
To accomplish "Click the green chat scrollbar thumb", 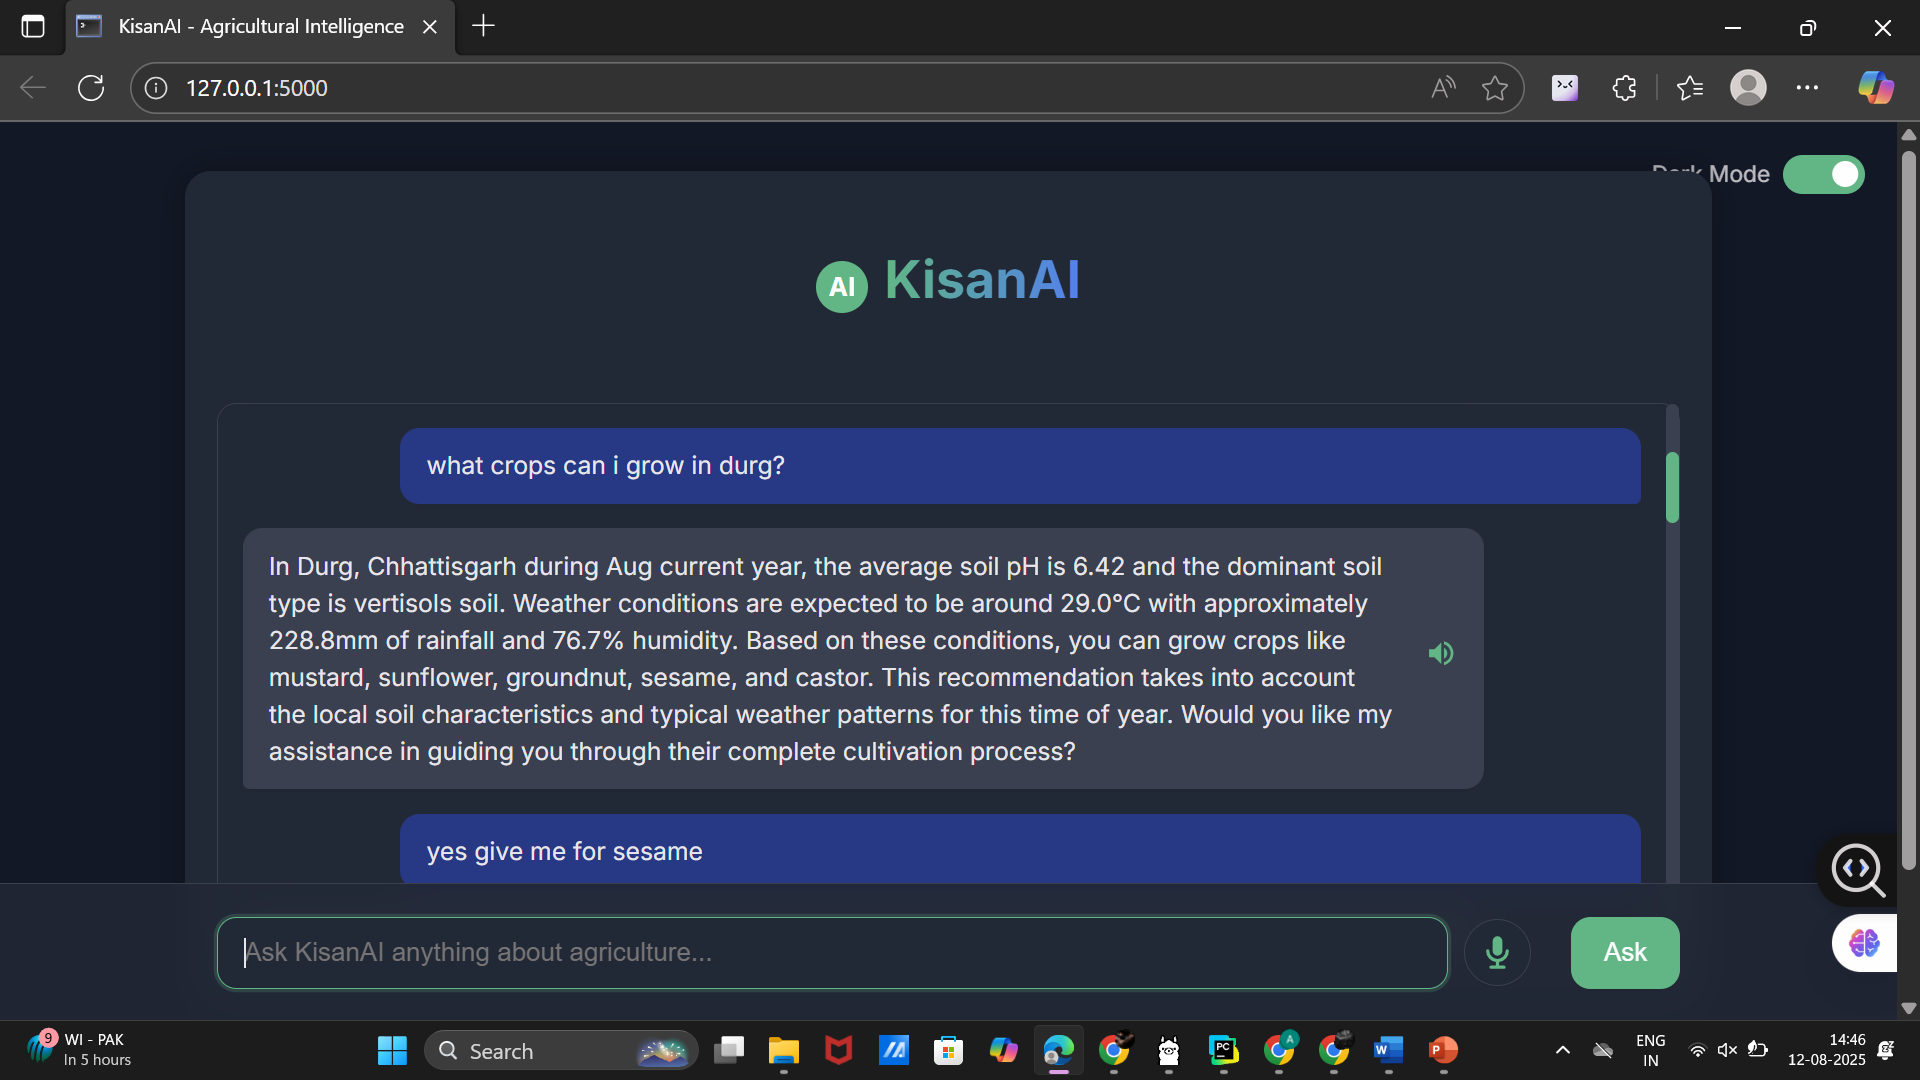I will click(x=1672, y=487).
